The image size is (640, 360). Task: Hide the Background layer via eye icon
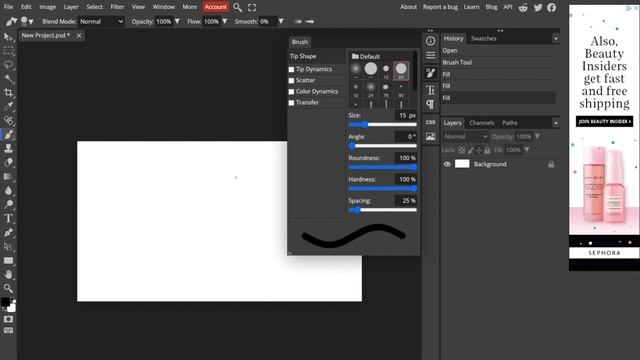[x=447, y=164]
